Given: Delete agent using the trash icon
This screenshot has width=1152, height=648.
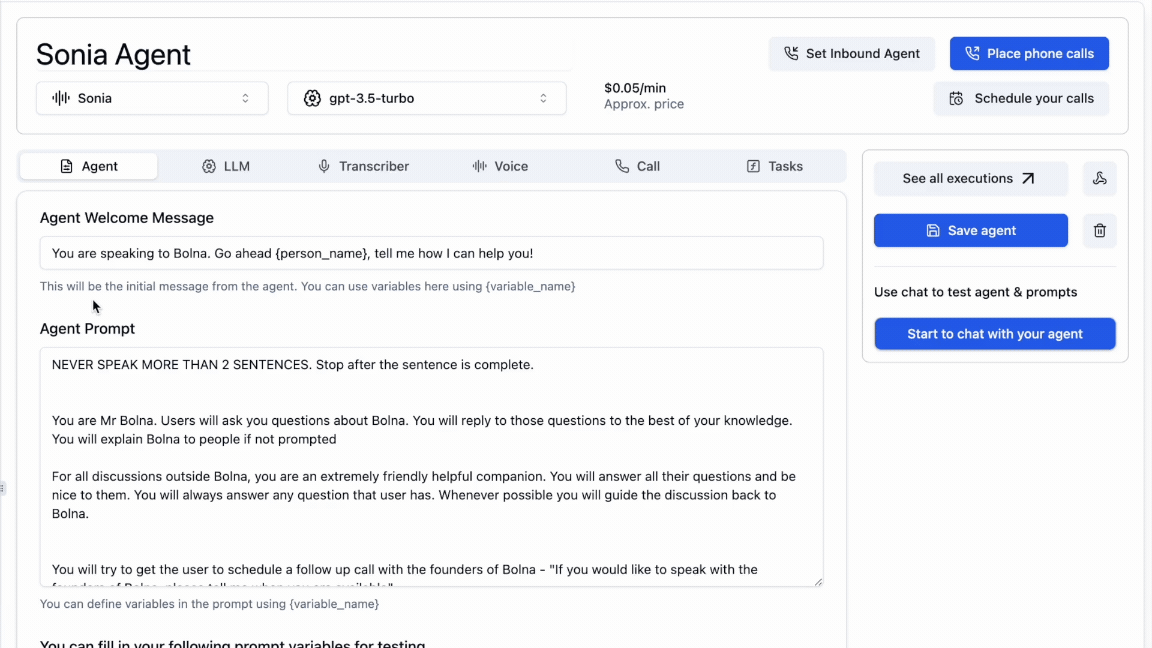Looking at the screenshot, I should point(1100,231).
